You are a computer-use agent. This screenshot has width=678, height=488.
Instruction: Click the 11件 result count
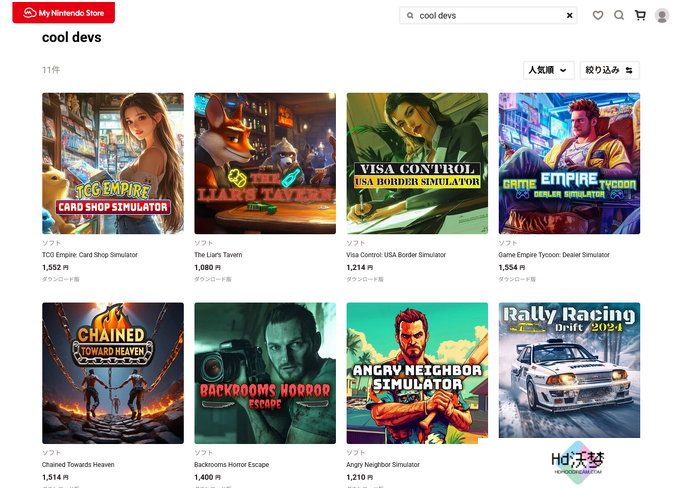point(51,70)
